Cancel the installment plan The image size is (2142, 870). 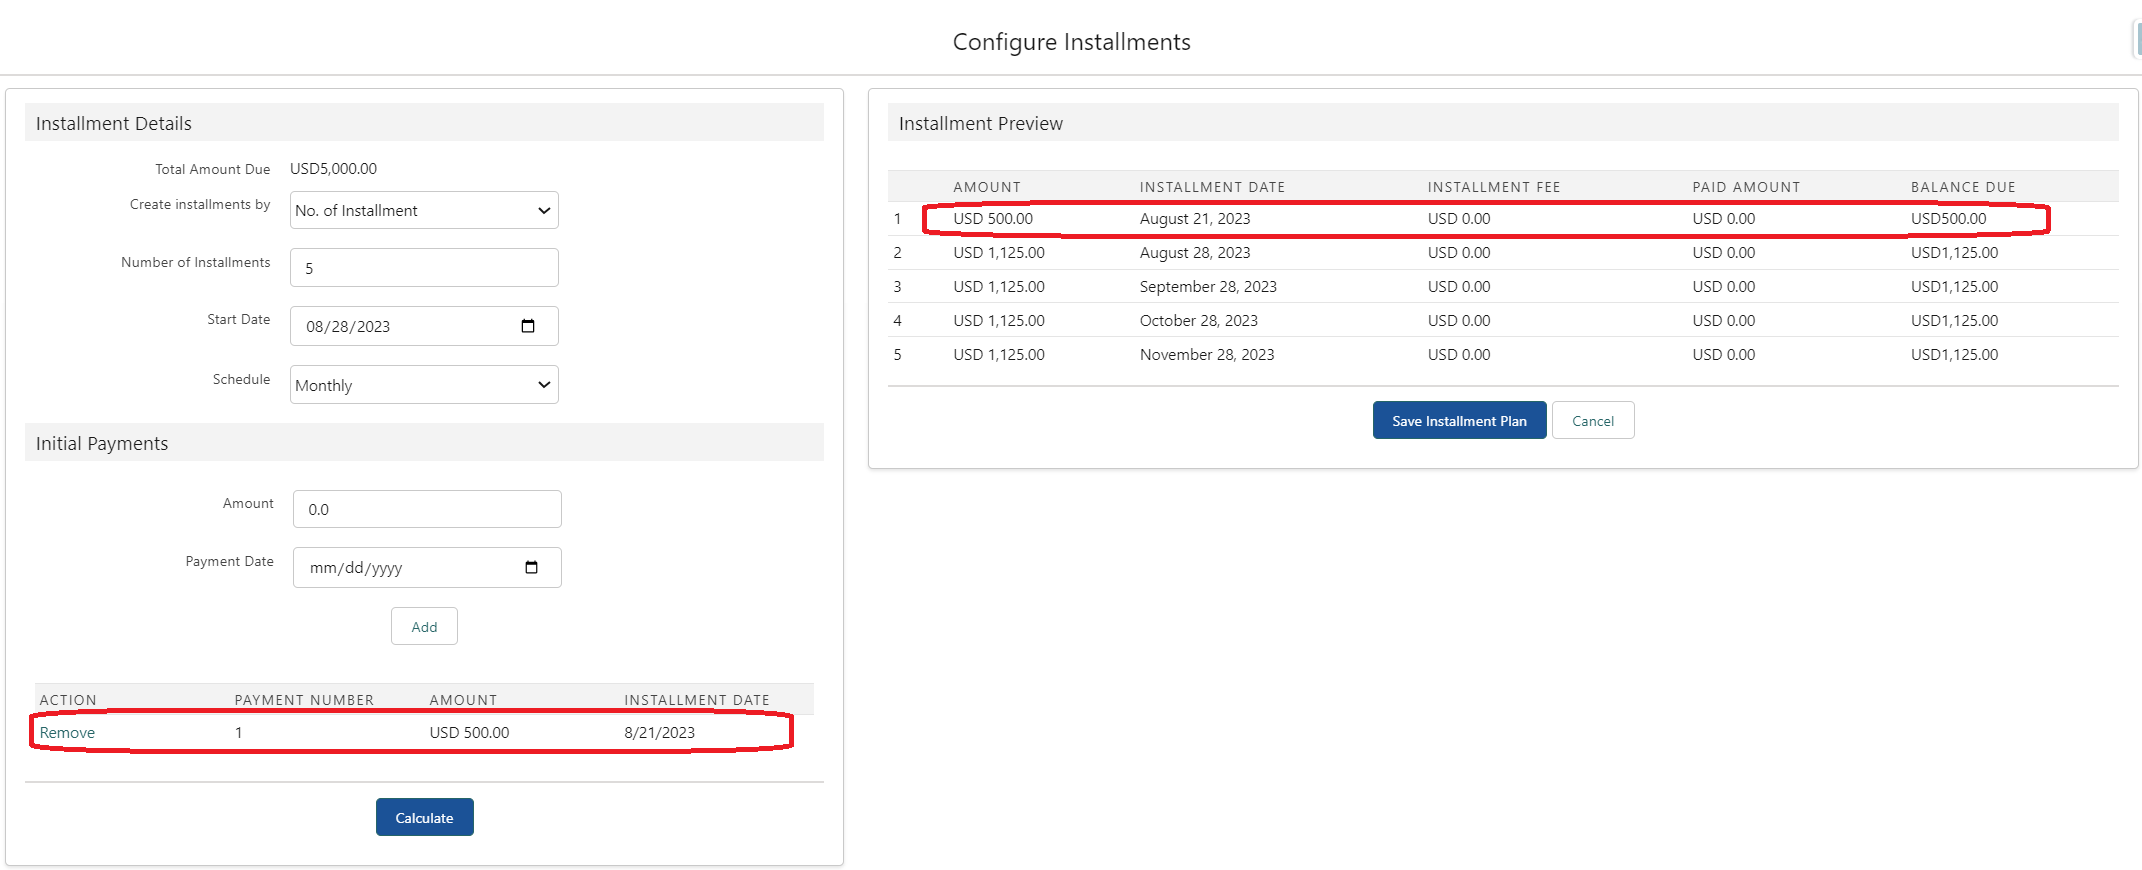(x=1593, y=421)
